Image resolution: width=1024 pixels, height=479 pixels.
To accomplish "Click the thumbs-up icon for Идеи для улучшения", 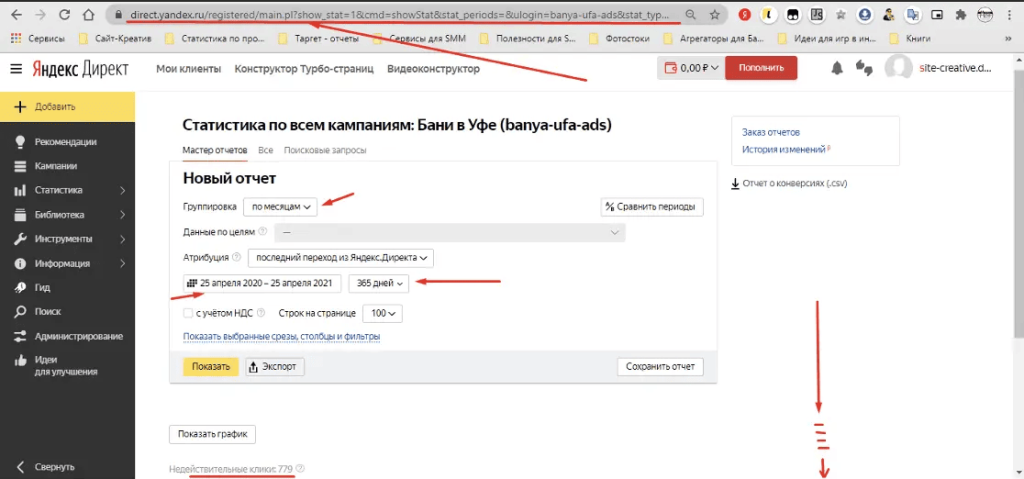I will (20, 360).
